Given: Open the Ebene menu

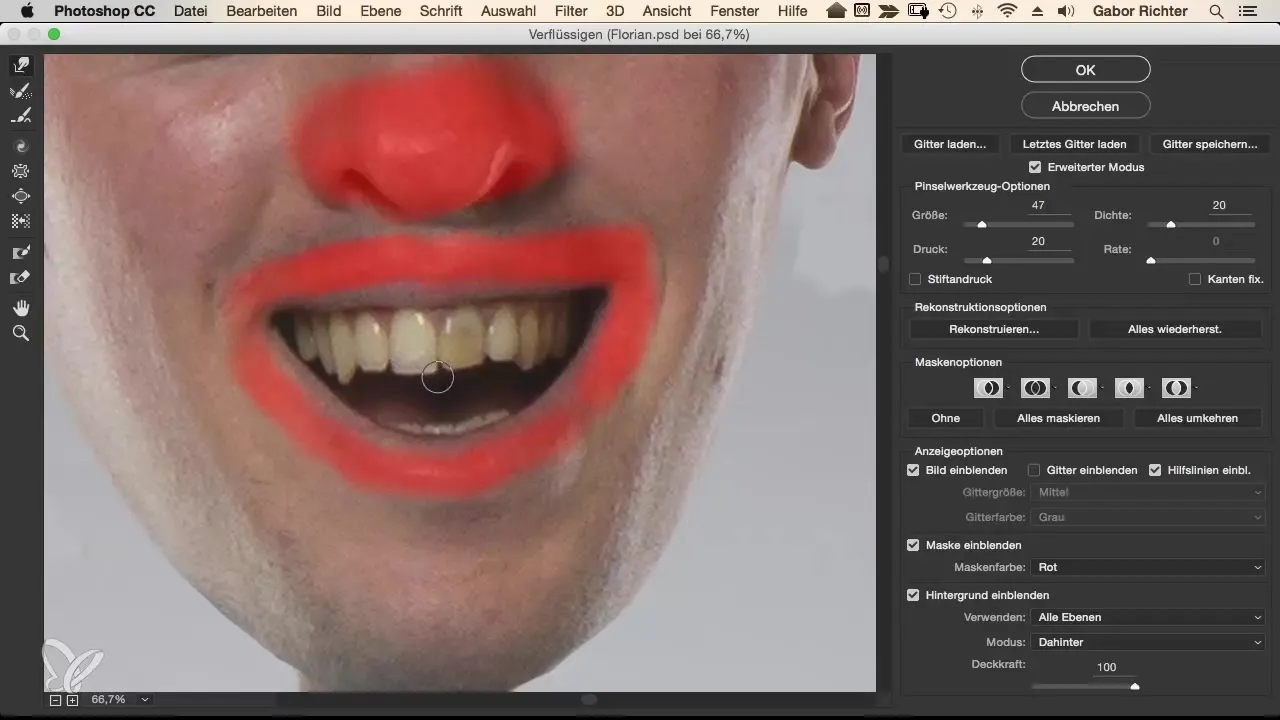Looking at the screenshot, I should (380, 11).
